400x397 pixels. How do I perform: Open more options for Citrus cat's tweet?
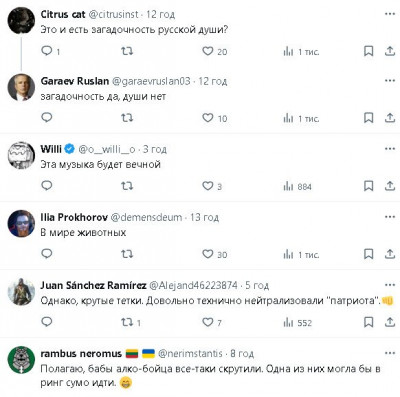[x=390, y=14]
